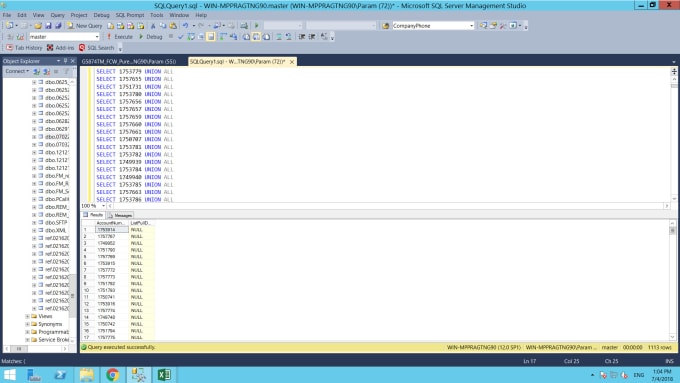Open the master database dropdown

click(64, 37)
